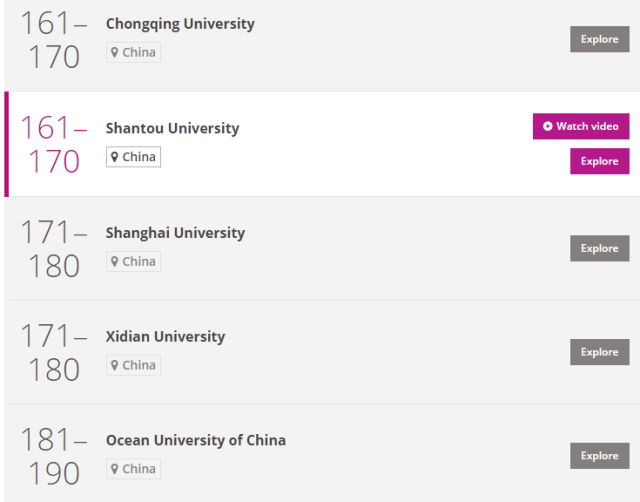Image resolution: width=640 pixels, height=502 pixels.
Task: Open the Shantou University name link
Action: click(172, 128)
